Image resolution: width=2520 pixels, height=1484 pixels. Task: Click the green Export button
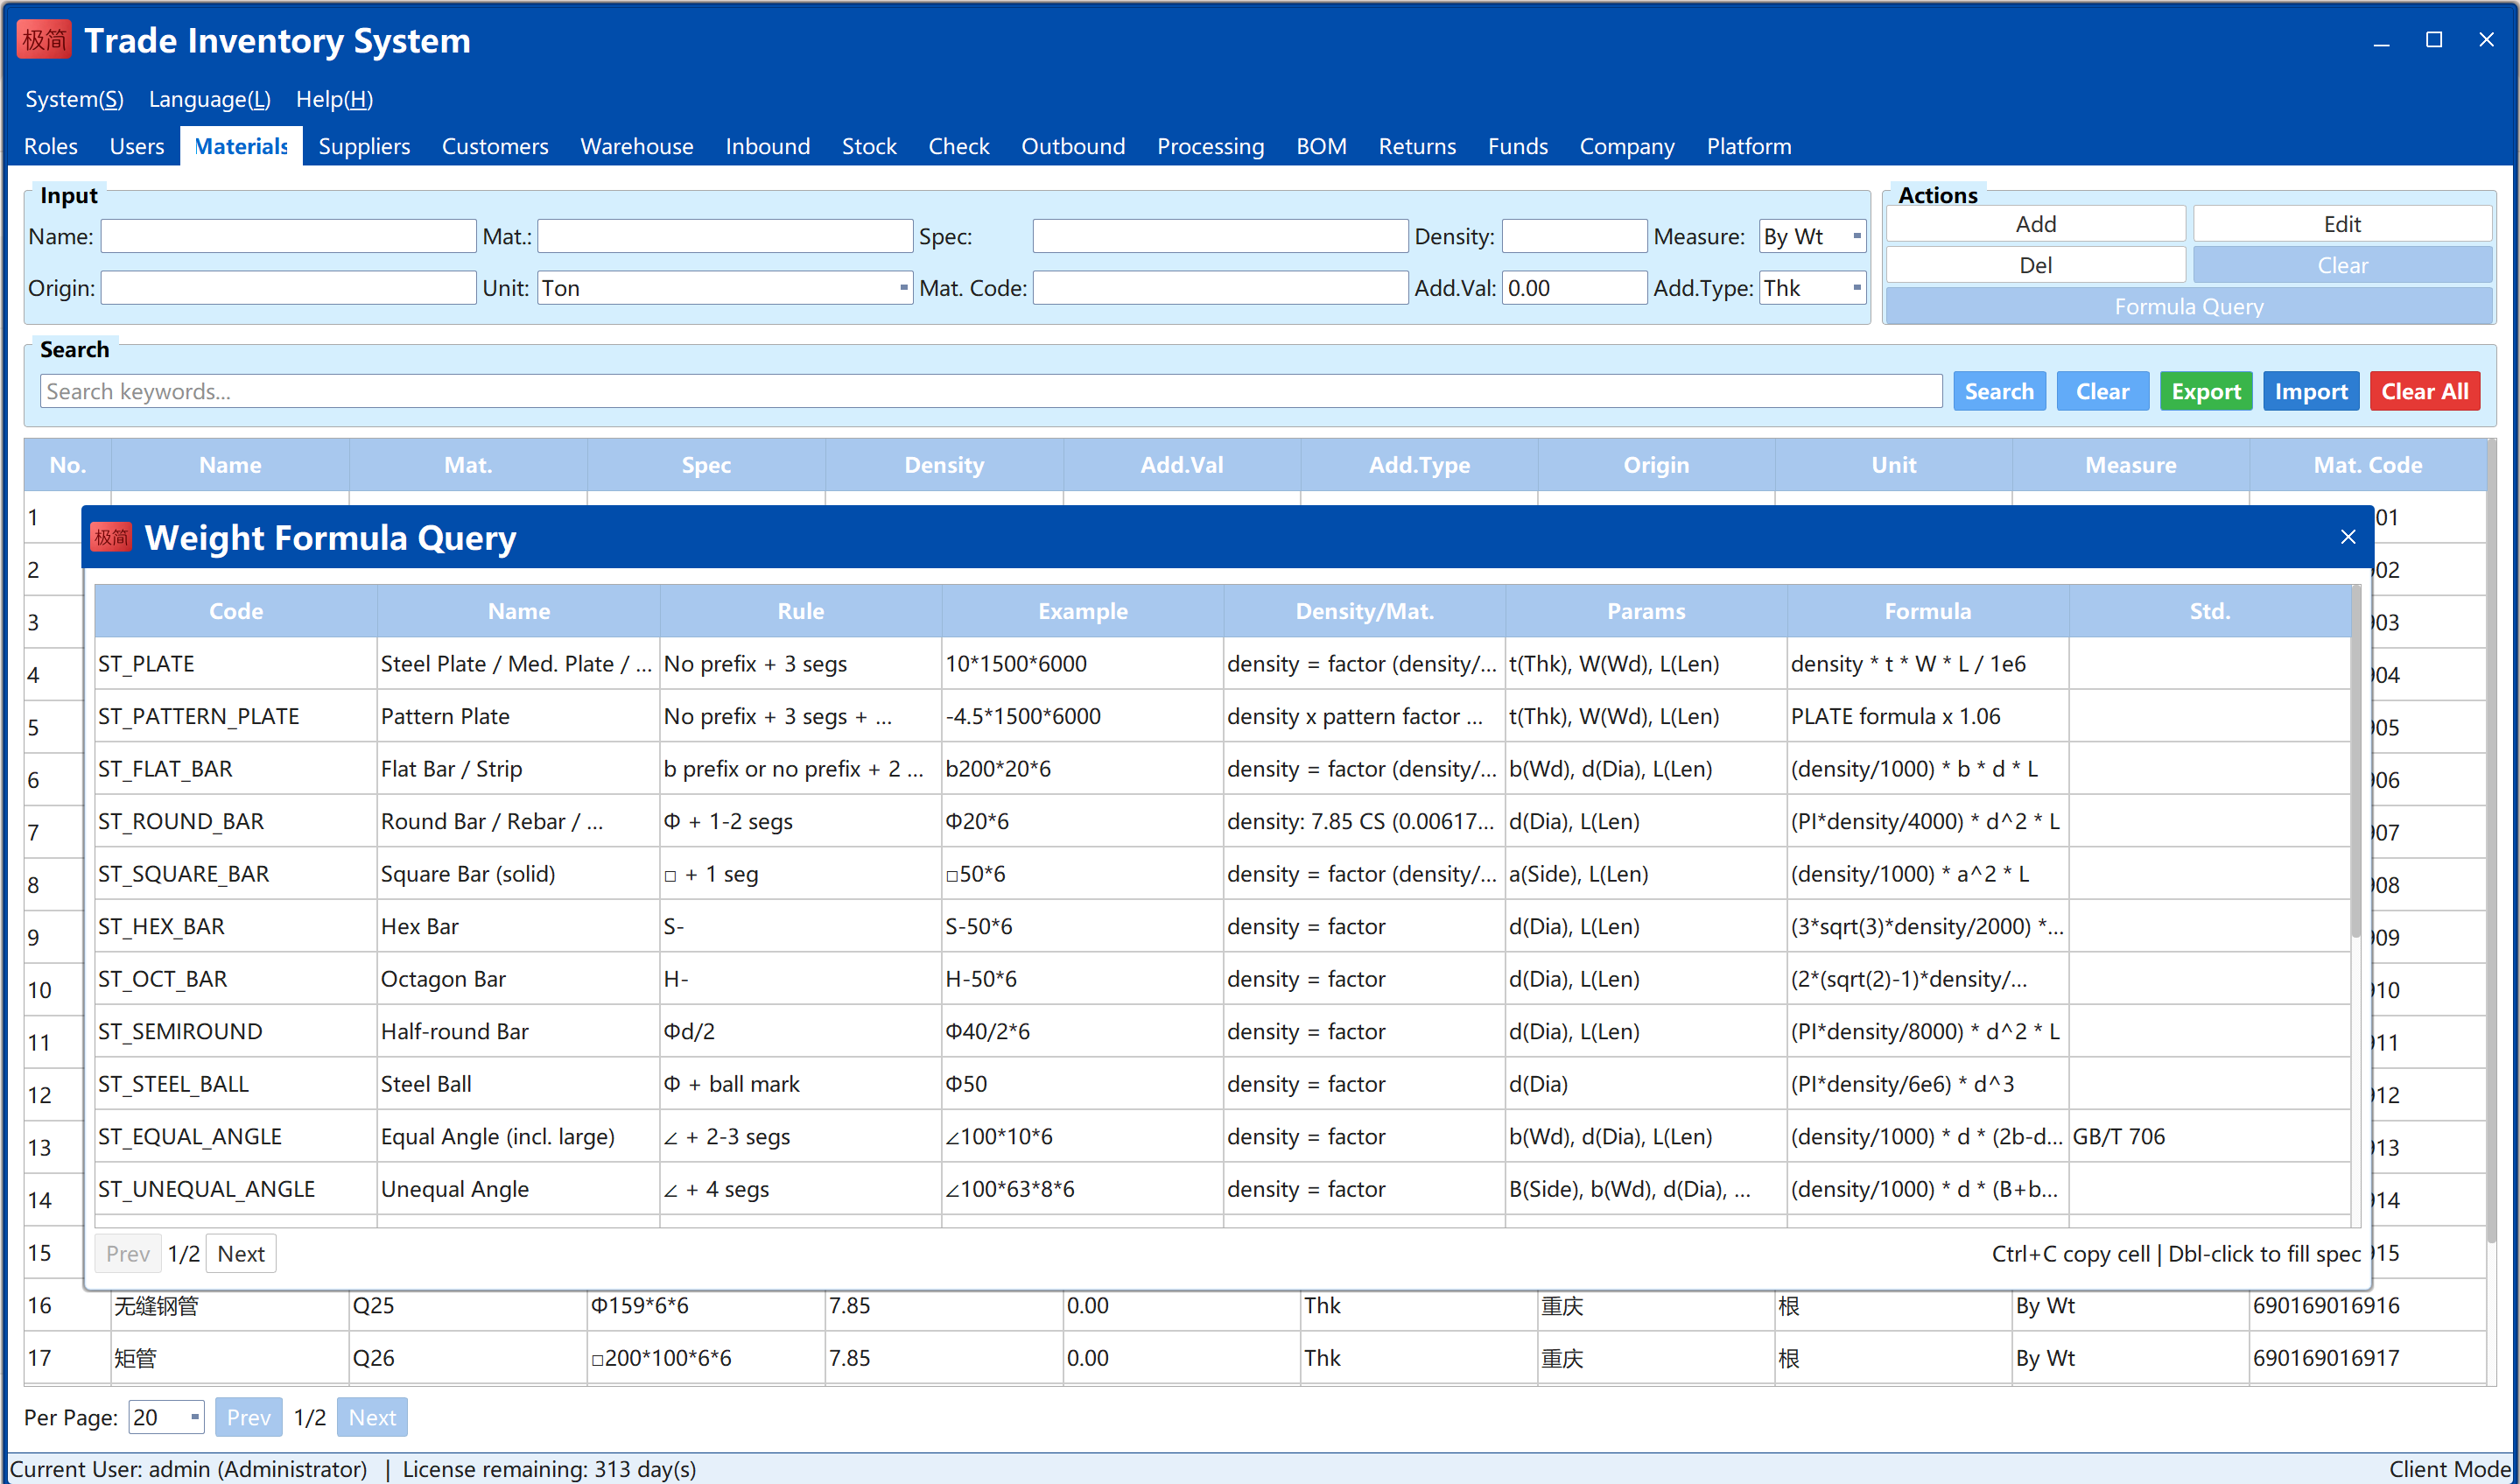tap(2205, 391)
